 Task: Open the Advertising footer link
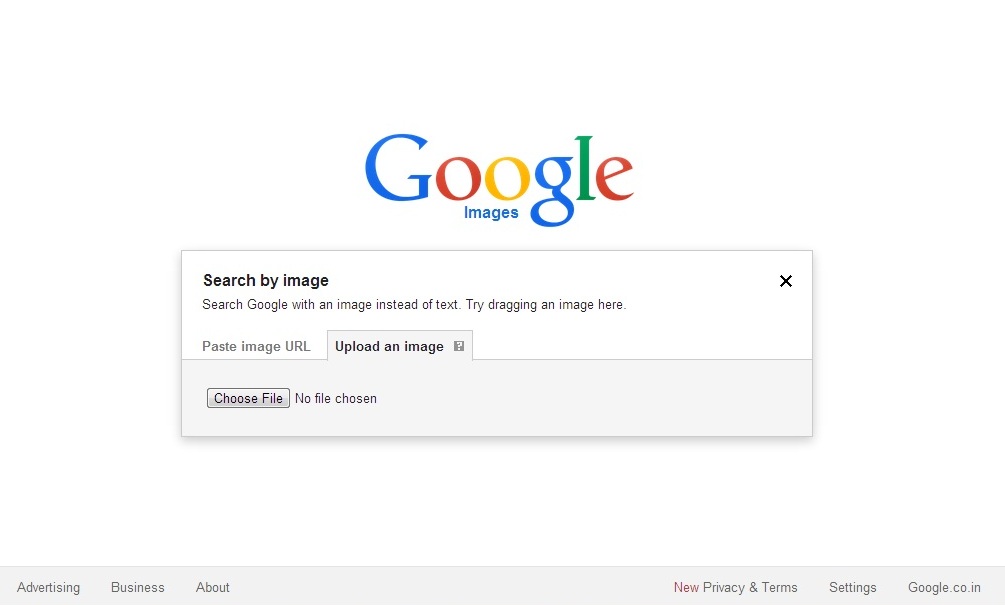coord(49,587)
